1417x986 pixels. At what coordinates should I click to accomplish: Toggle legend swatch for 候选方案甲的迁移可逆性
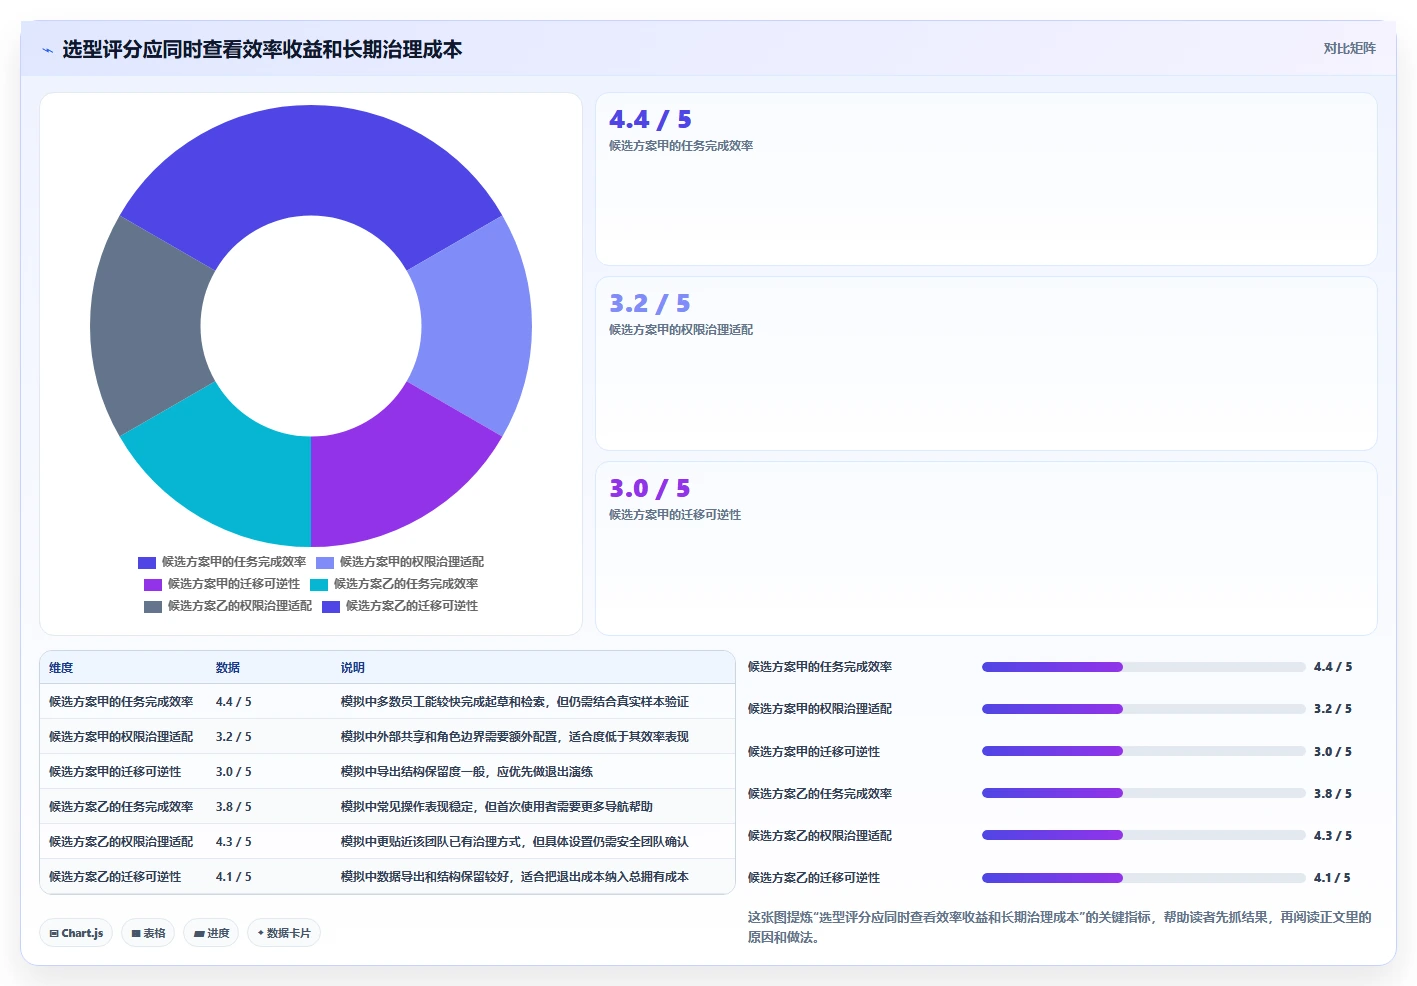tap(153, 585)
